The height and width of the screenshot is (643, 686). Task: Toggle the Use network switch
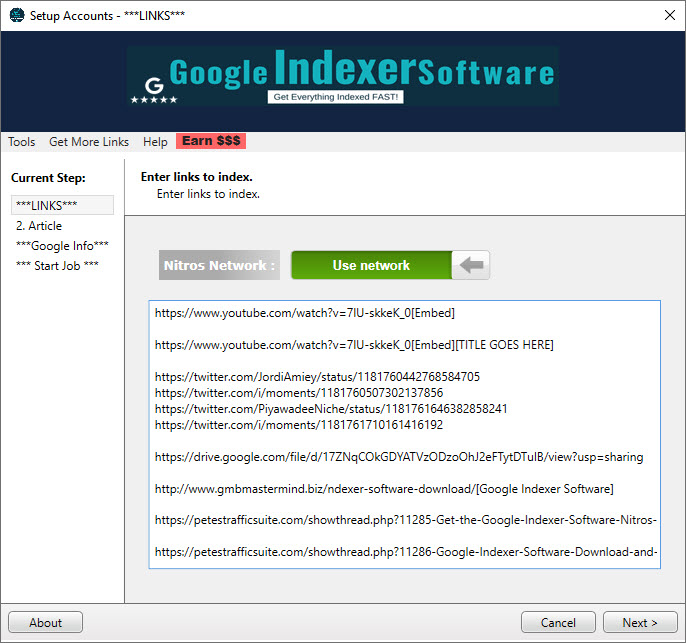[390, 265]
